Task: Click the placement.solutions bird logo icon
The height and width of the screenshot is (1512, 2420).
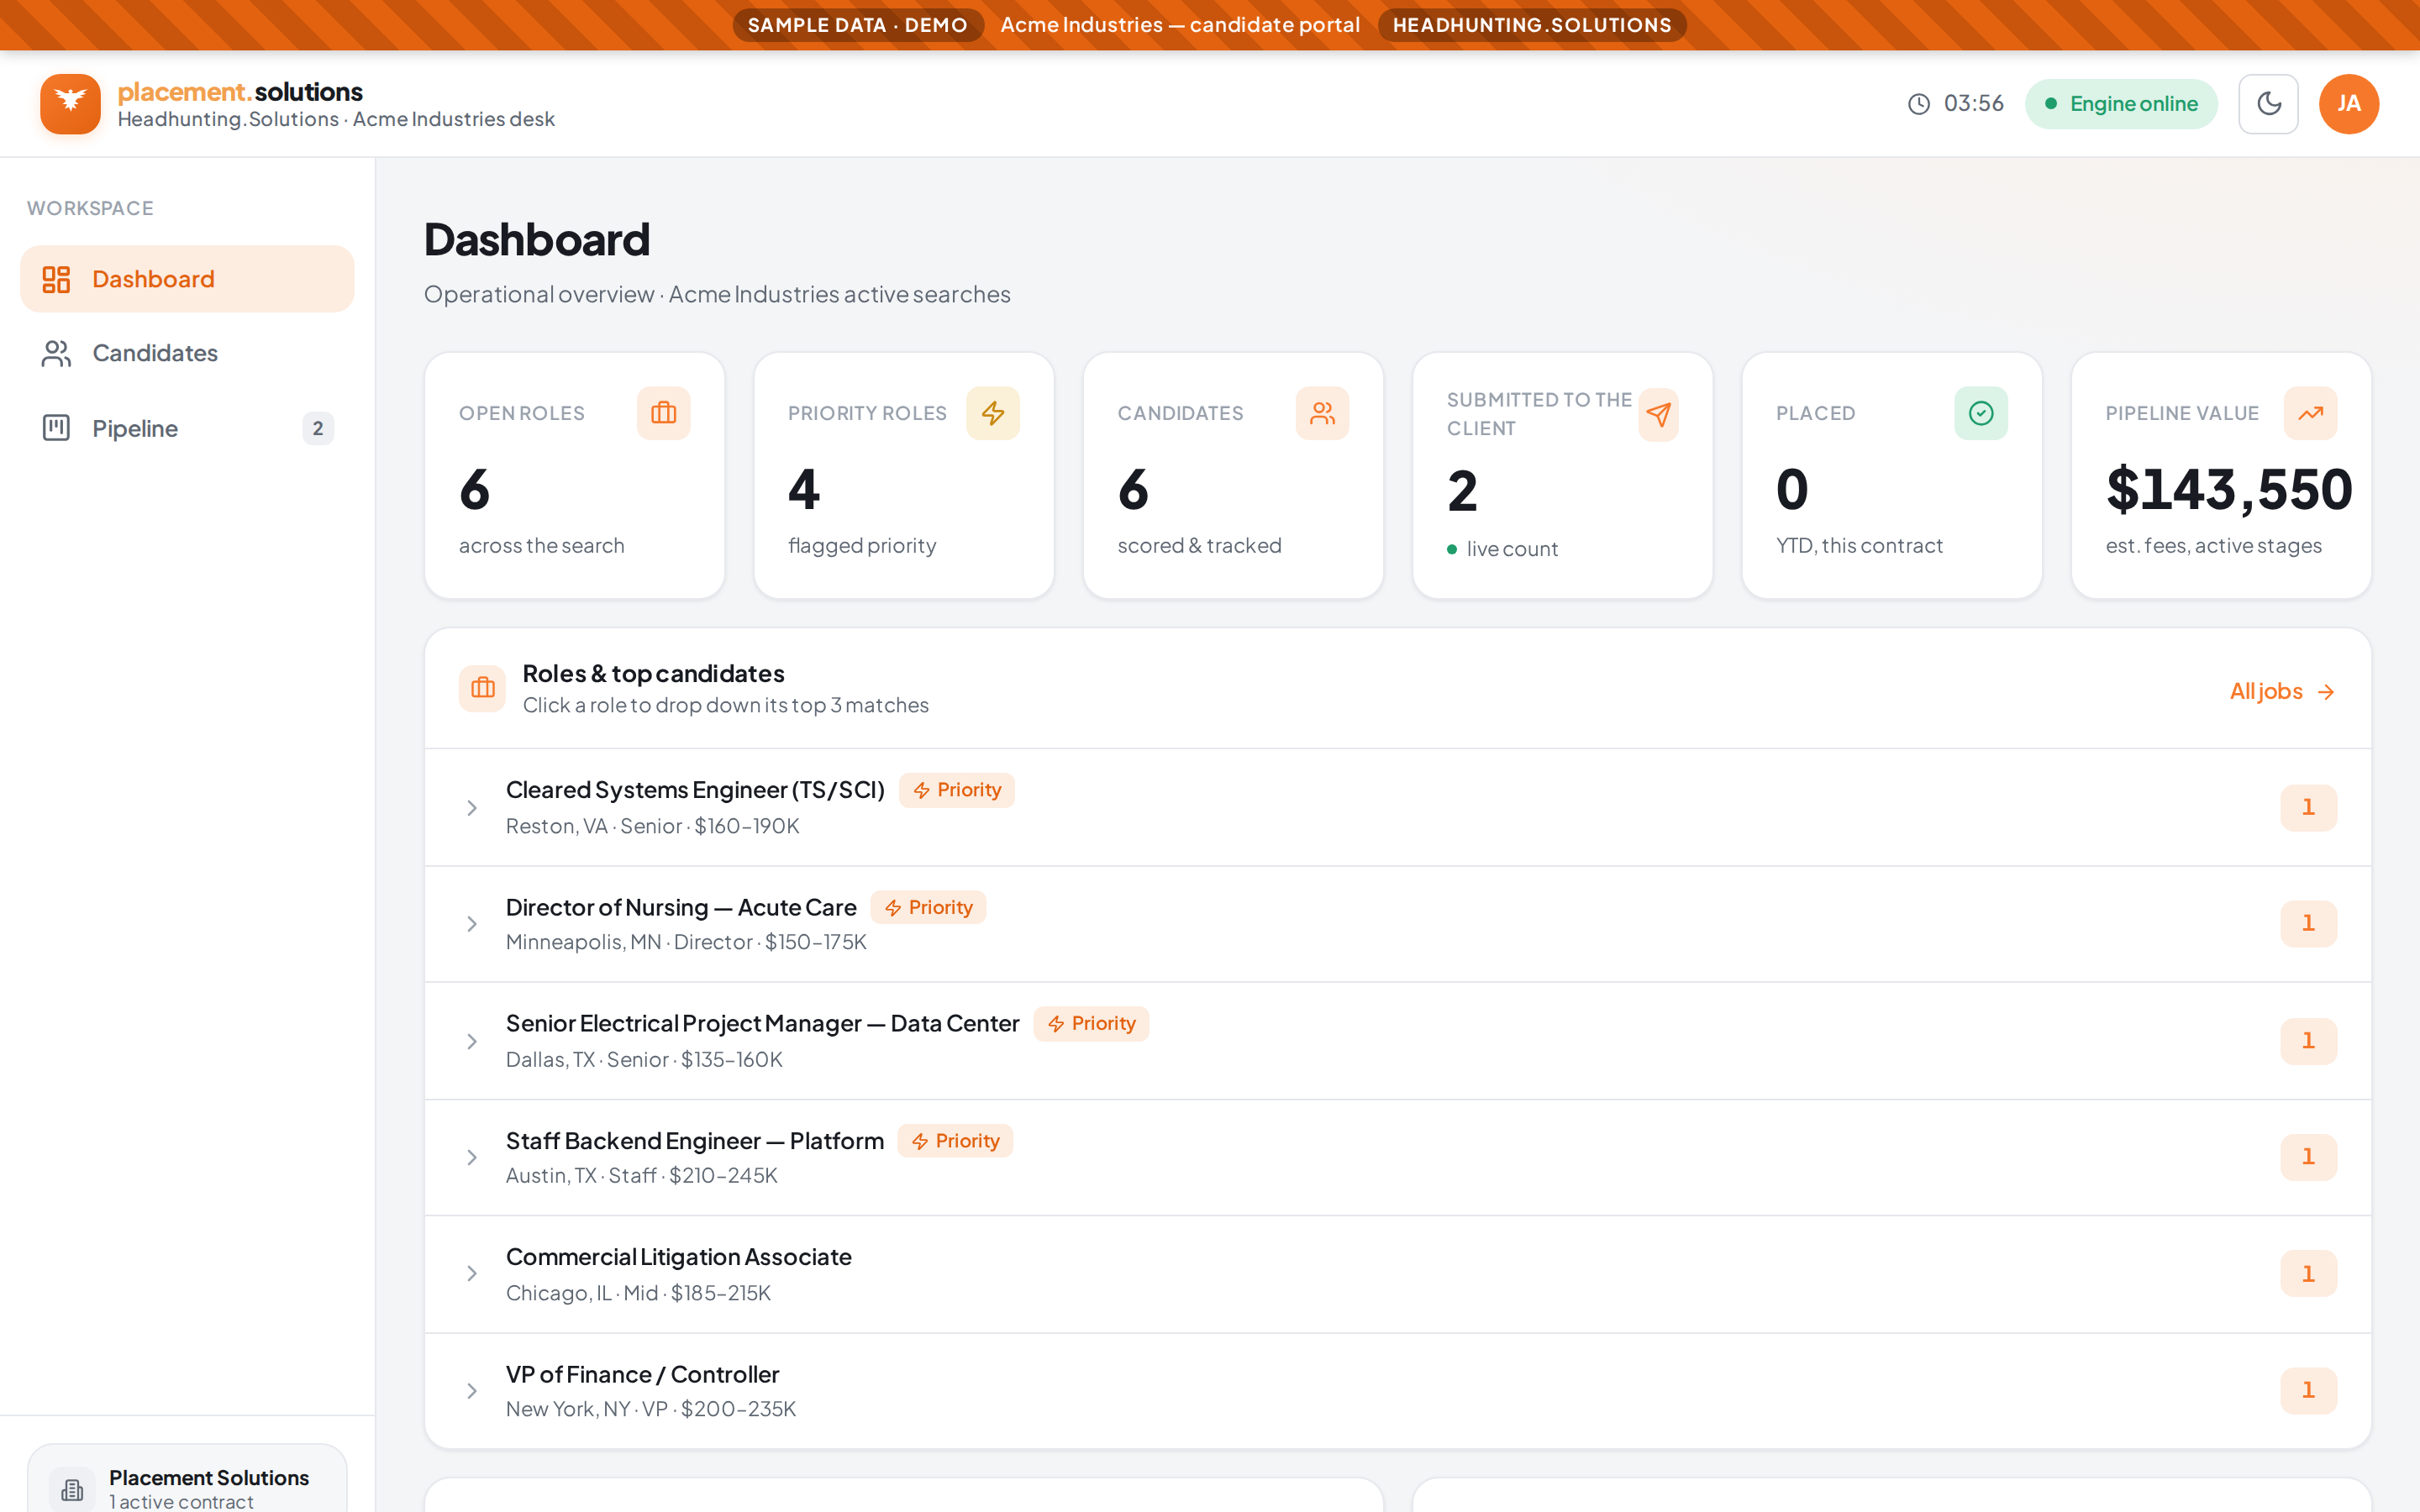Action: [x=70, y=103]
